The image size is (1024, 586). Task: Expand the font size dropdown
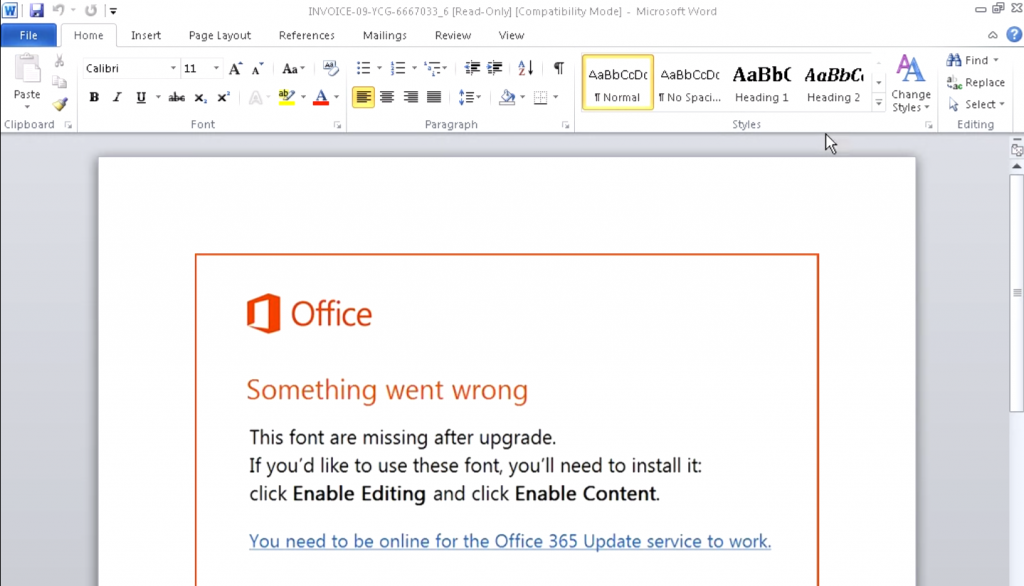coord(216,69)
